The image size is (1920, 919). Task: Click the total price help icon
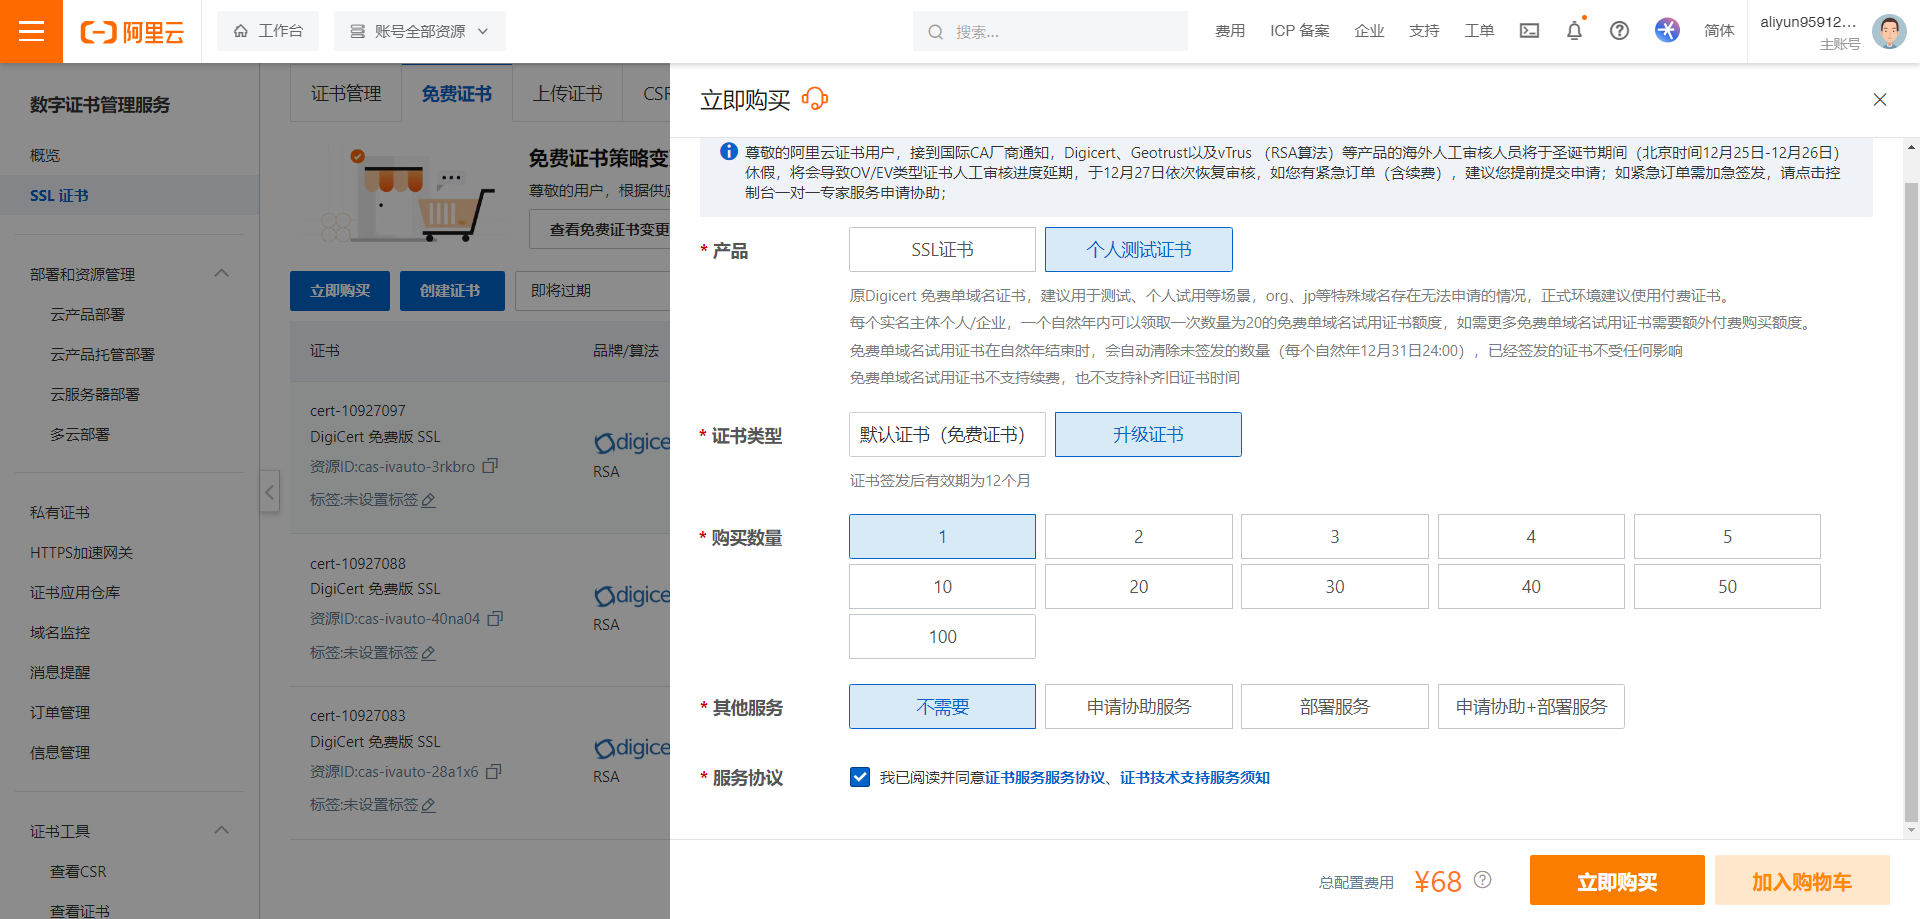[1483, 879]
